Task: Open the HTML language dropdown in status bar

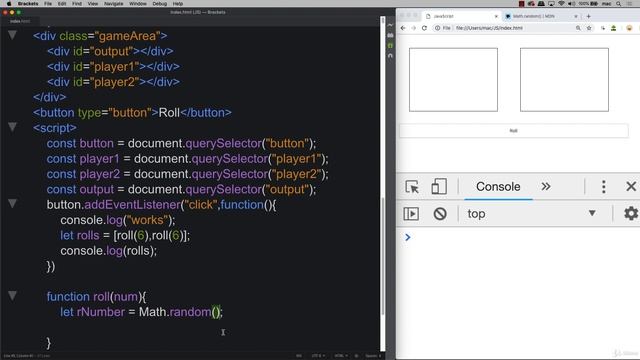Action: pos(340,356)
